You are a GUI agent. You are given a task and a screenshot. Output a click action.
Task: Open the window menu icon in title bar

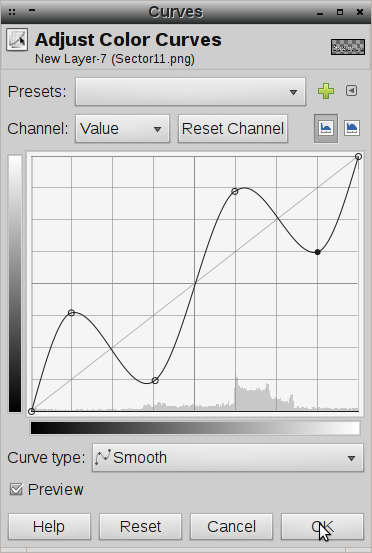coord(12,12)
